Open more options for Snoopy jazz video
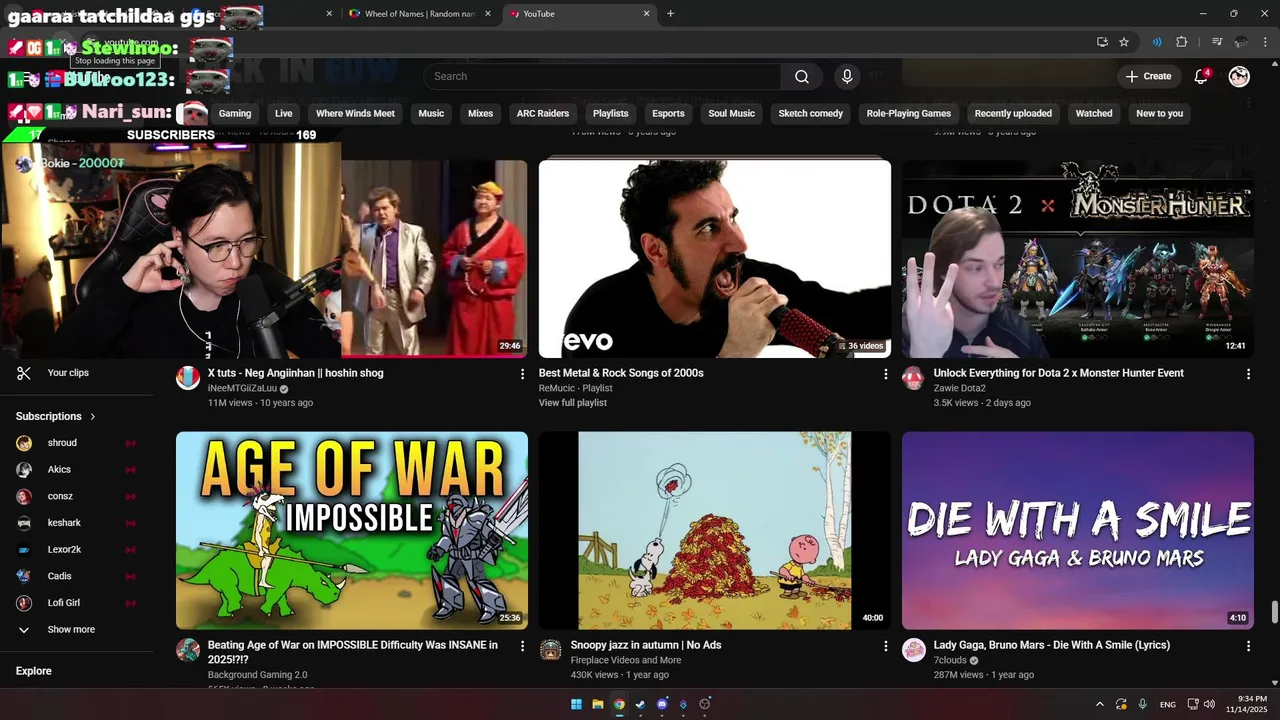 (x=885, y=646)
